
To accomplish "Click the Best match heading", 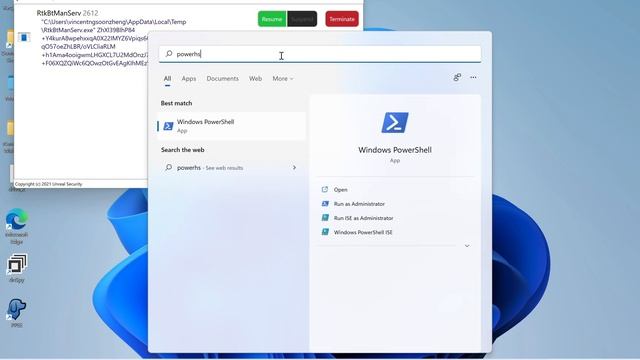I will [x=176, y=103].
